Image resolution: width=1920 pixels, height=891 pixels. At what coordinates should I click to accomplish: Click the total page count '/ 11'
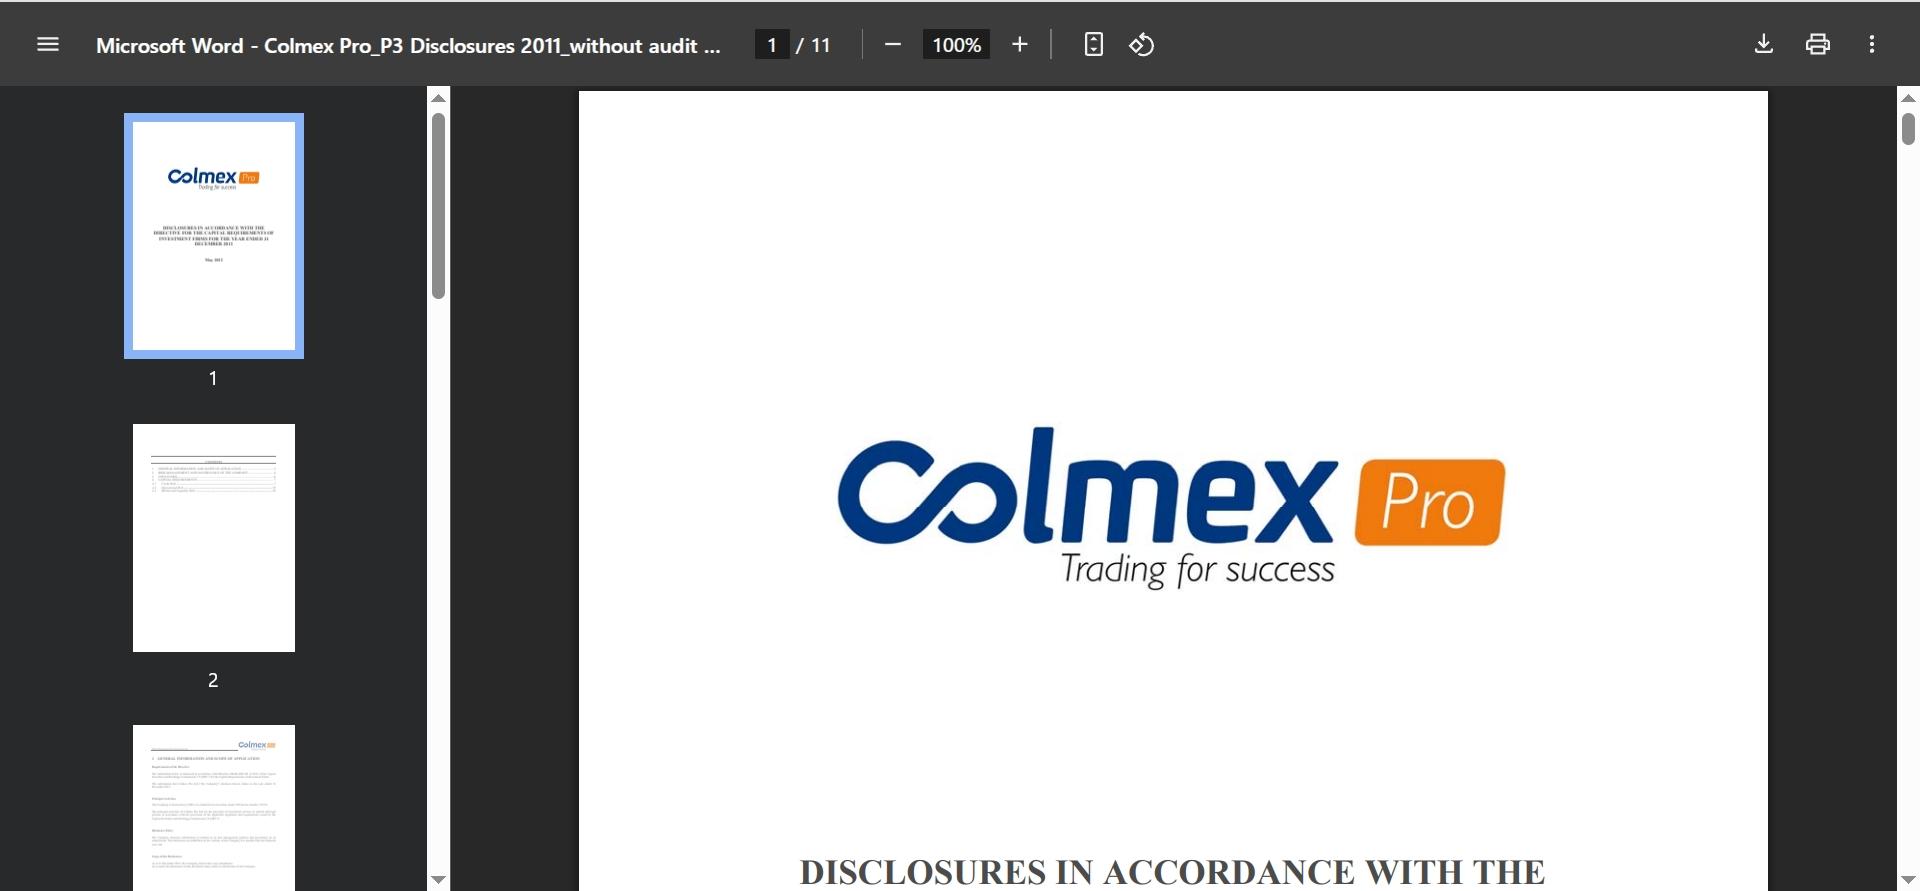tap(814, 45)
